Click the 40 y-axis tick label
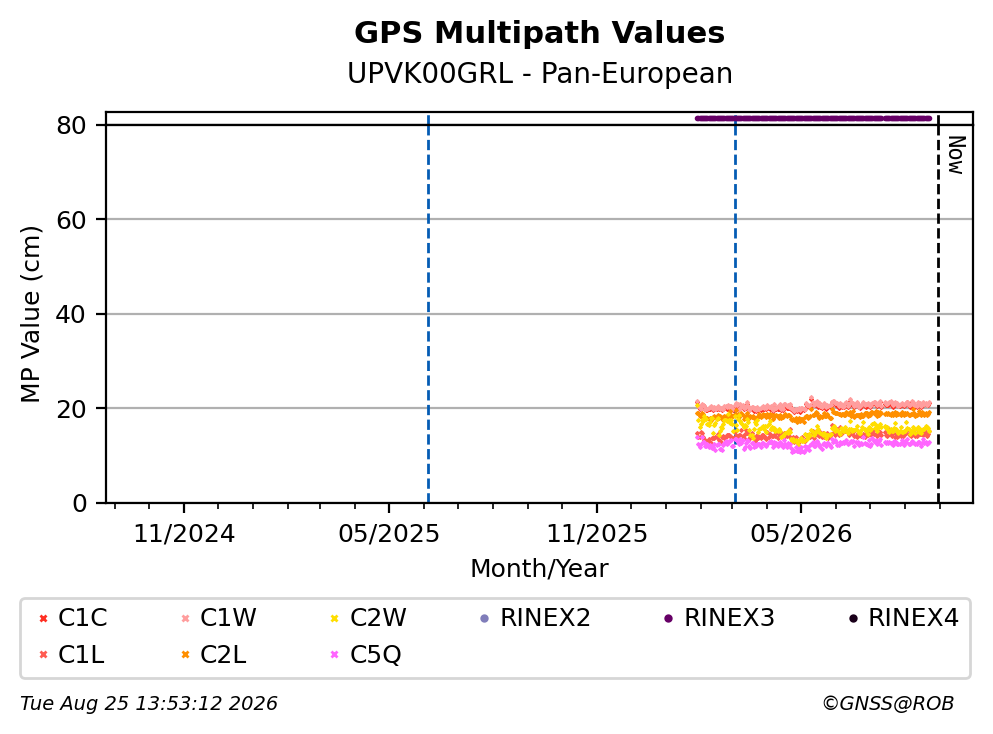Screen dimensions: 993x734 pyautogui.click(x=71, y=314)
